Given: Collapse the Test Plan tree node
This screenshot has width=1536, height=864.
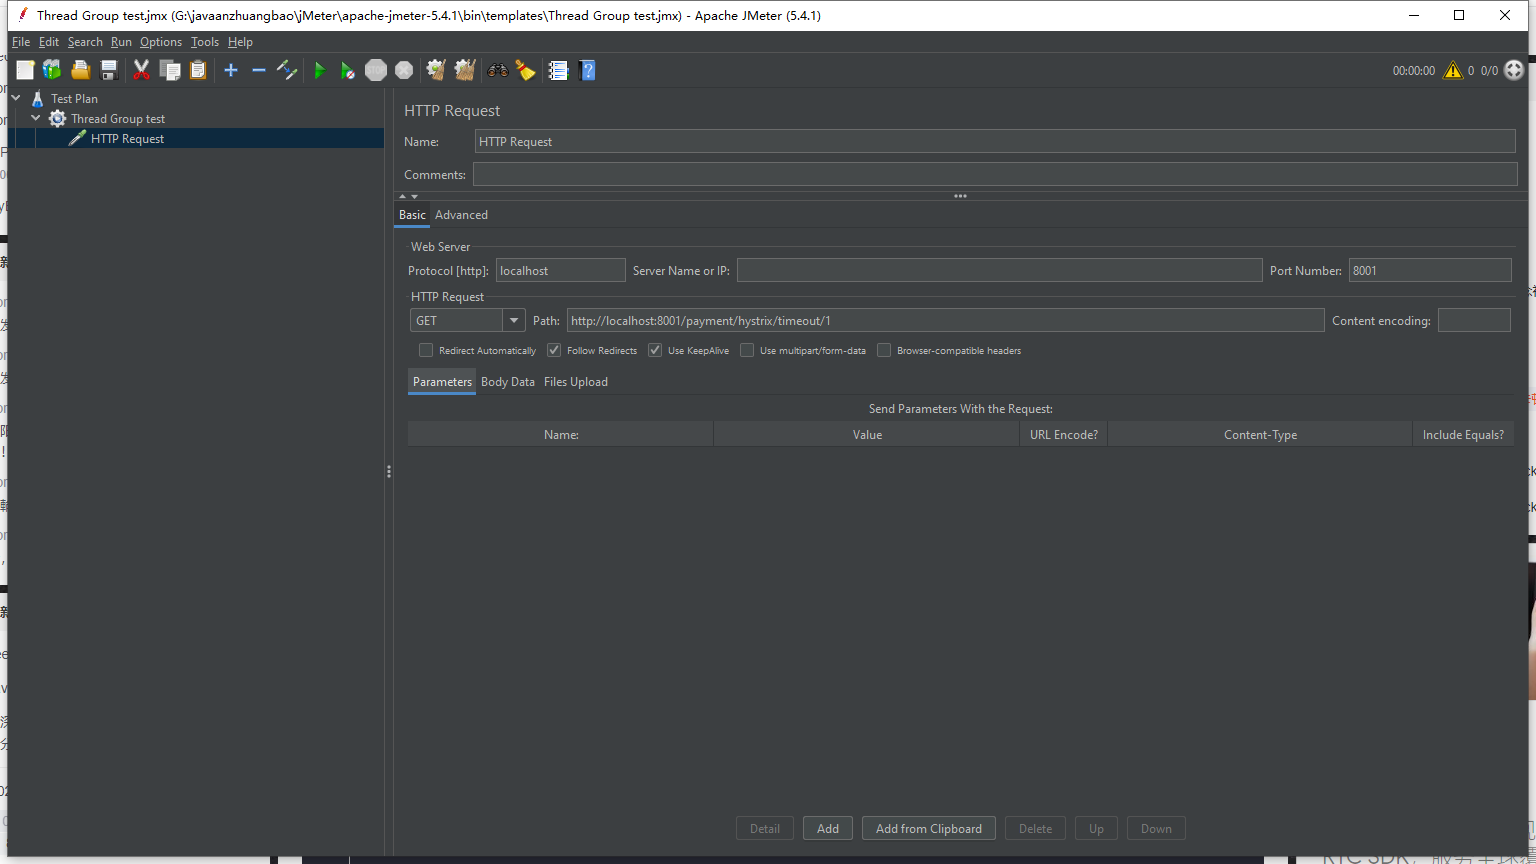Looking at the screenshot, I should coord(16,98).
